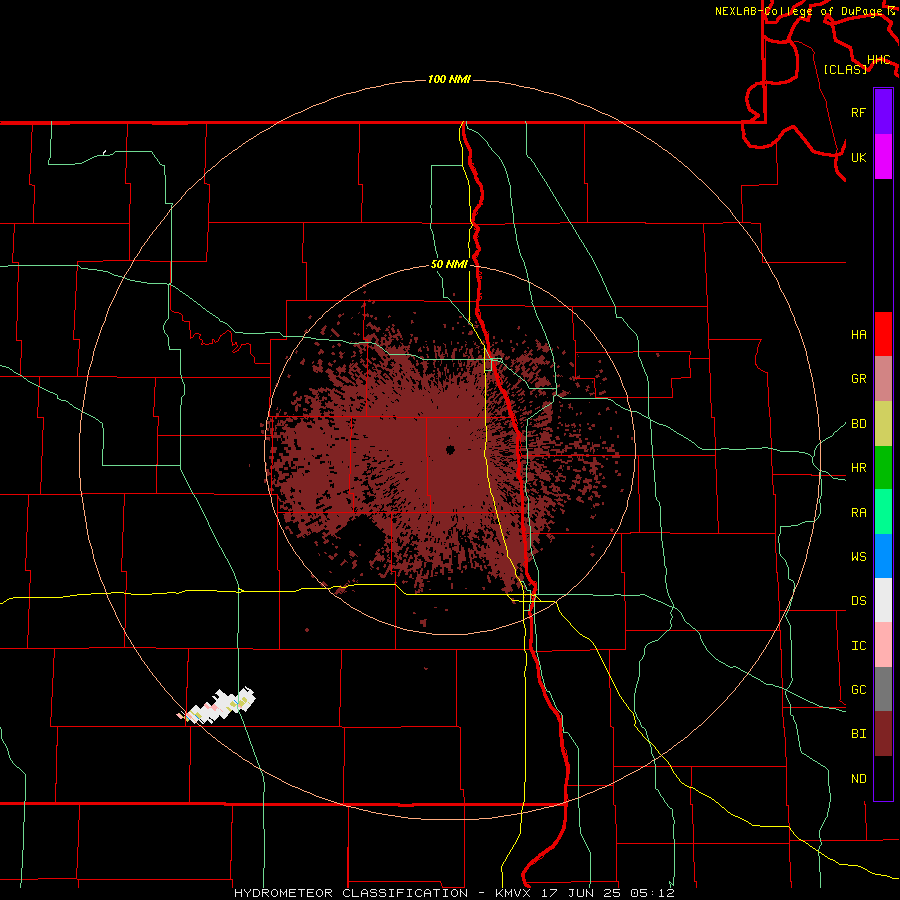The image size is (900, 900).
Task: Click the '50 NMI' range ring label
Action: [x=449, y=264]
